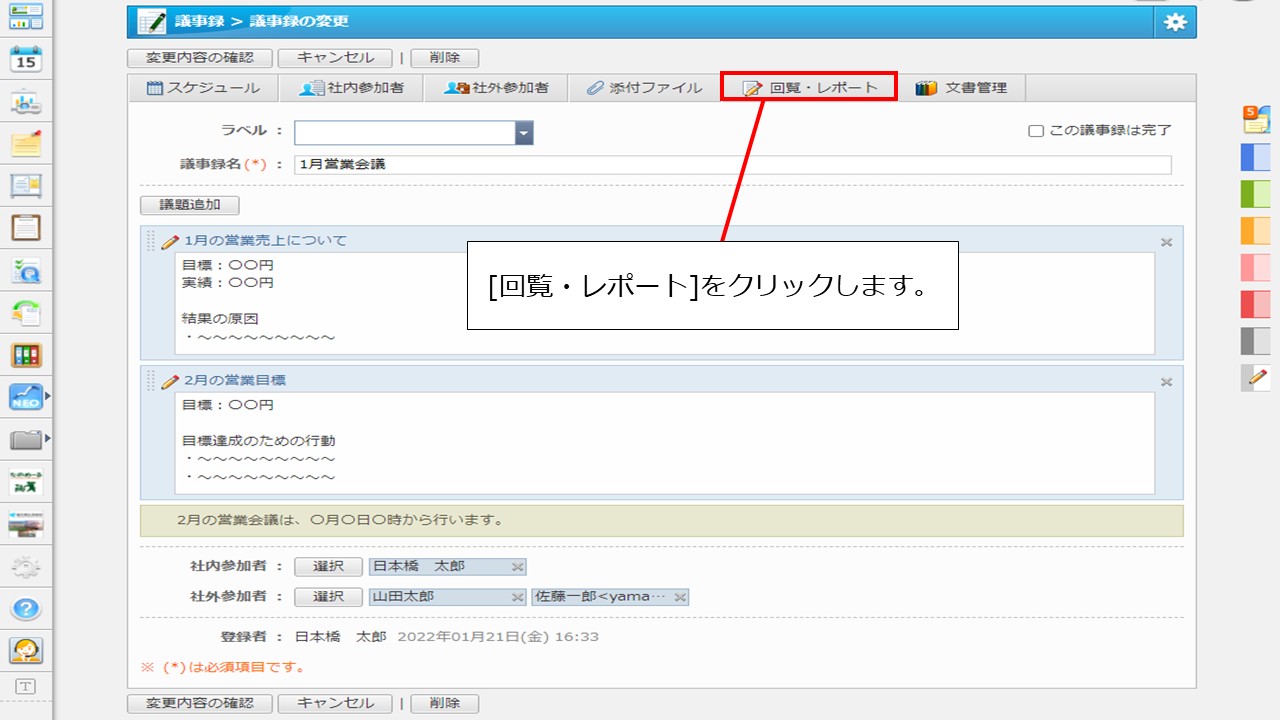Click the sticky notes icon with badge
The image size is (1280, 720).
[1256, 119]
